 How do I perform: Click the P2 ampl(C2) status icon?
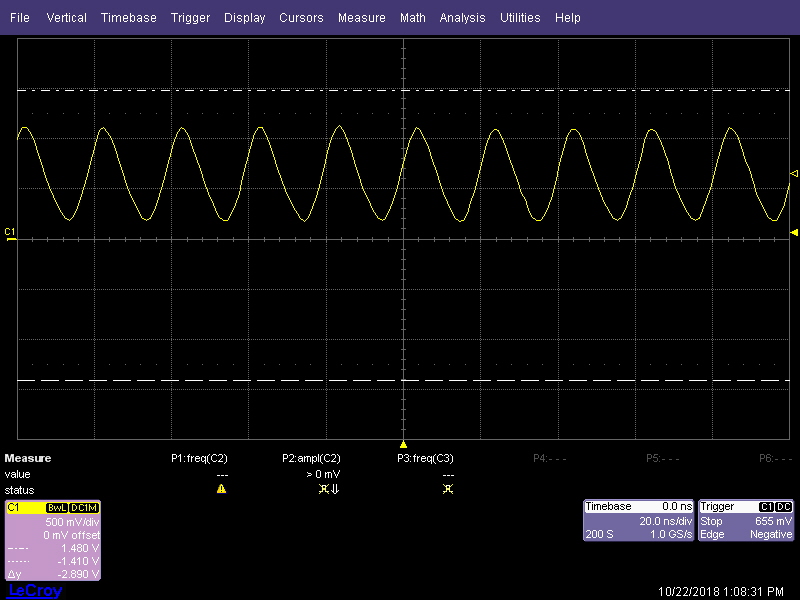coord(329,489)
